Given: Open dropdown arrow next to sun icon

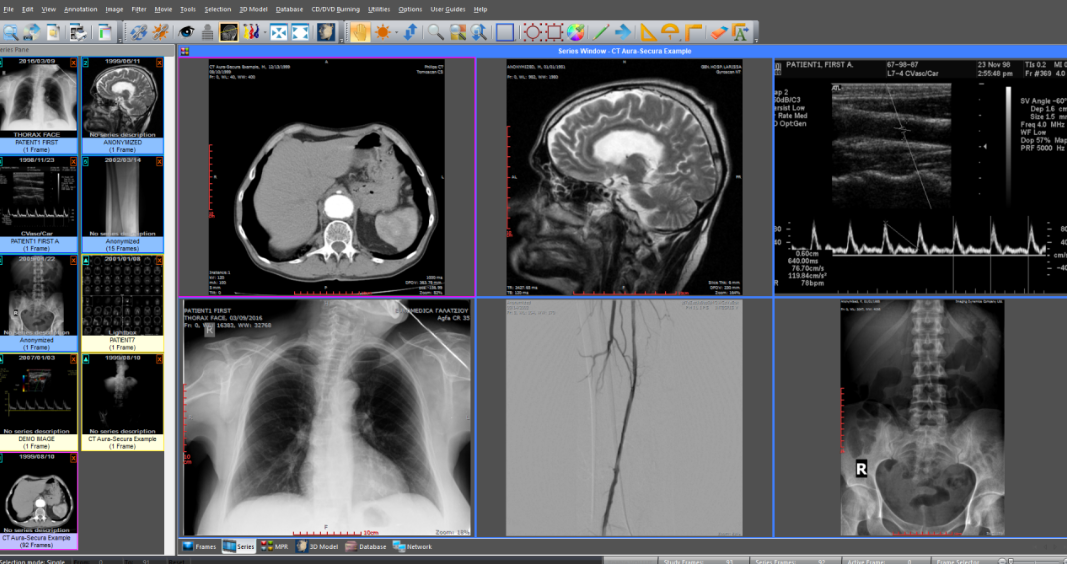Looking at the screenshot, I should point(395,32).
